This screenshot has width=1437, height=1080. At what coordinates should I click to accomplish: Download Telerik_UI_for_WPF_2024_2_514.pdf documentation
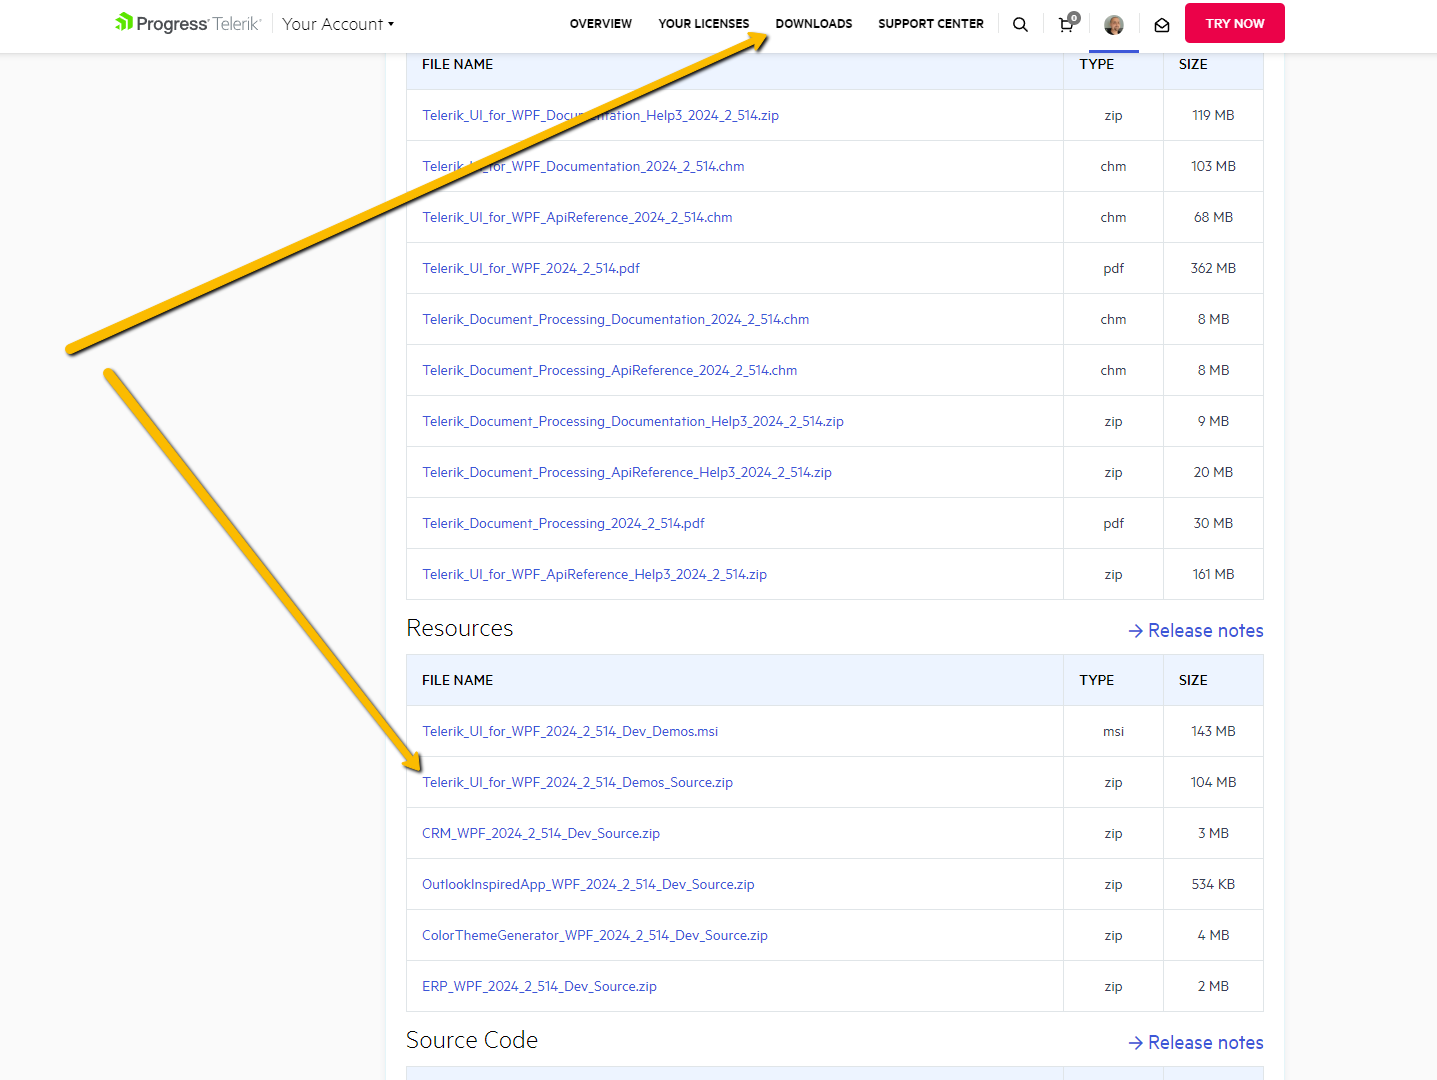click(531, 269)
